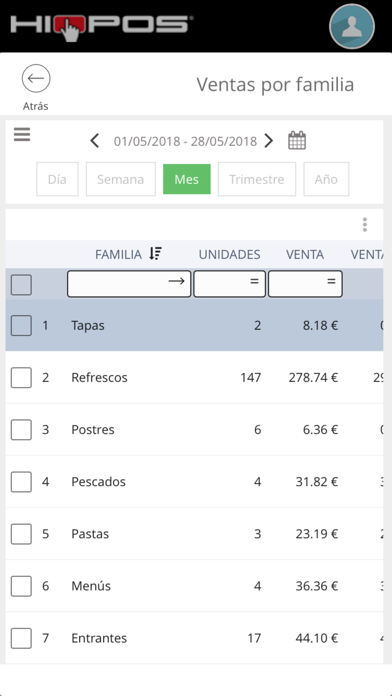Screen dimensions: 392x696
Task: Go back with the Atrás arrow
Action: [x=36, y=79]
